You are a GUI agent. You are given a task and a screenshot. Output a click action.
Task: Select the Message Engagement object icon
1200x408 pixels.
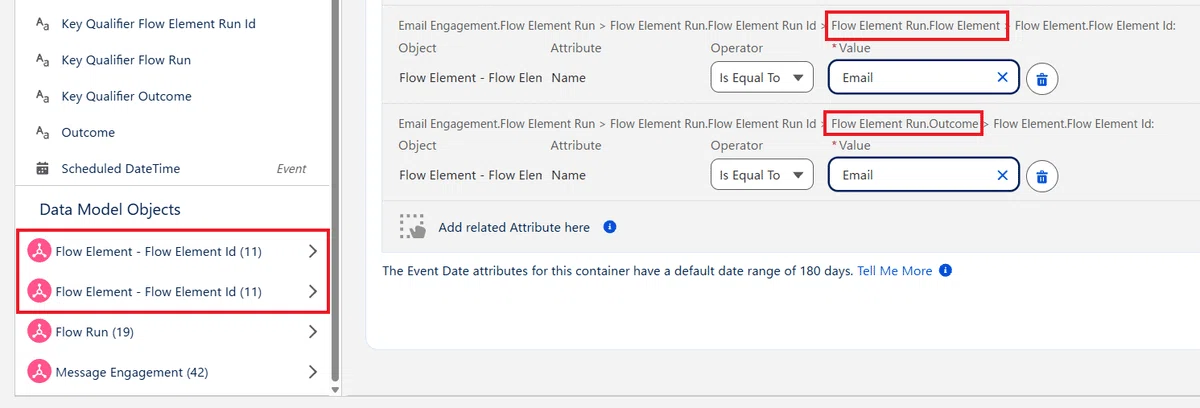coord(39,372)
